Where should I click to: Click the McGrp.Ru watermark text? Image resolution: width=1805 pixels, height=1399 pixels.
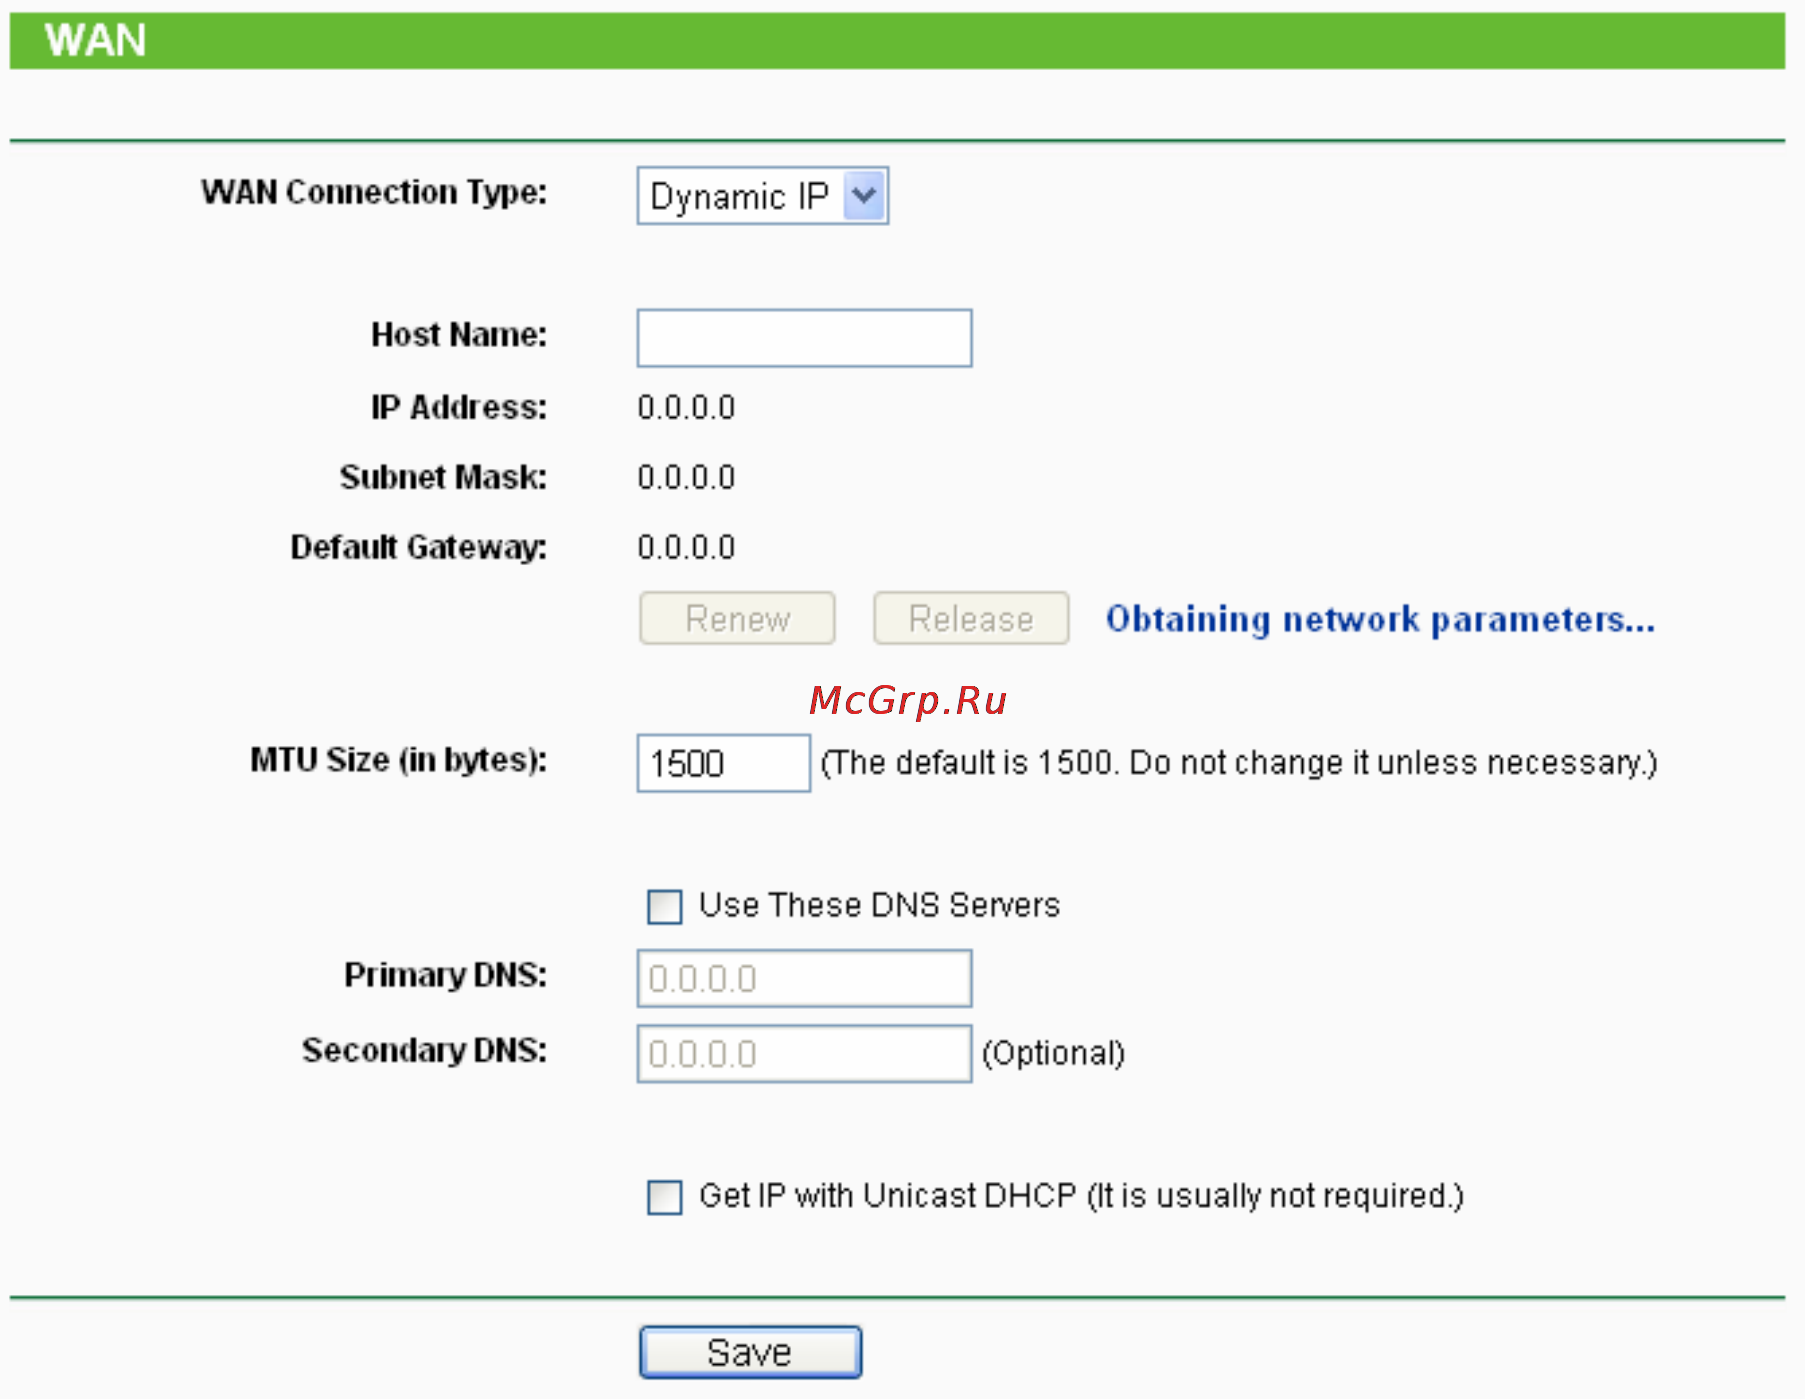pos(908,700)
